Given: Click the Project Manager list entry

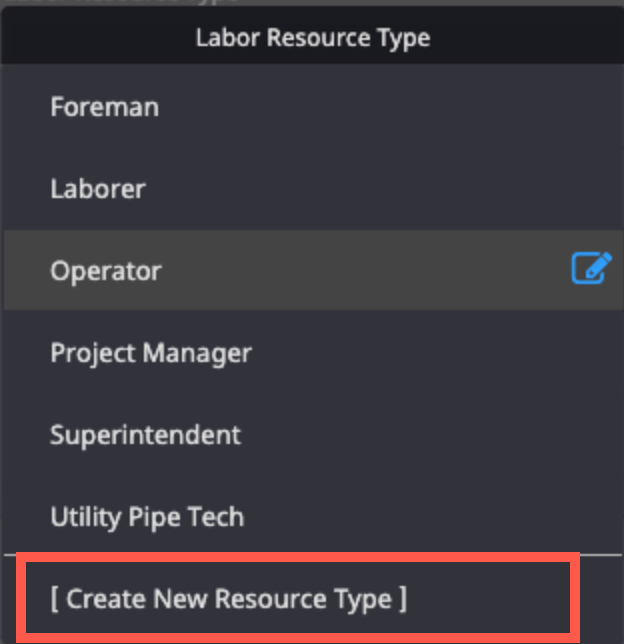Looking at the screenshot, I should pos(314,353).
